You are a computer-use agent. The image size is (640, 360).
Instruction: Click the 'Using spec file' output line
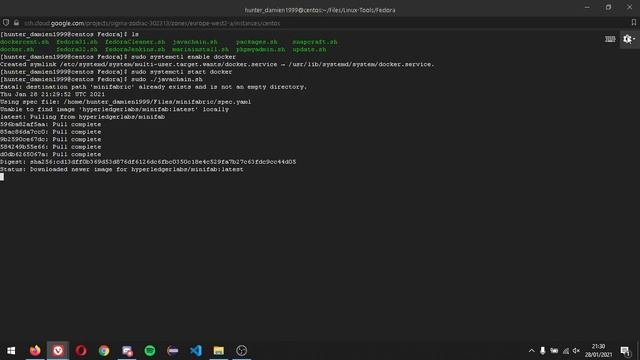click(x=125, y=102)
